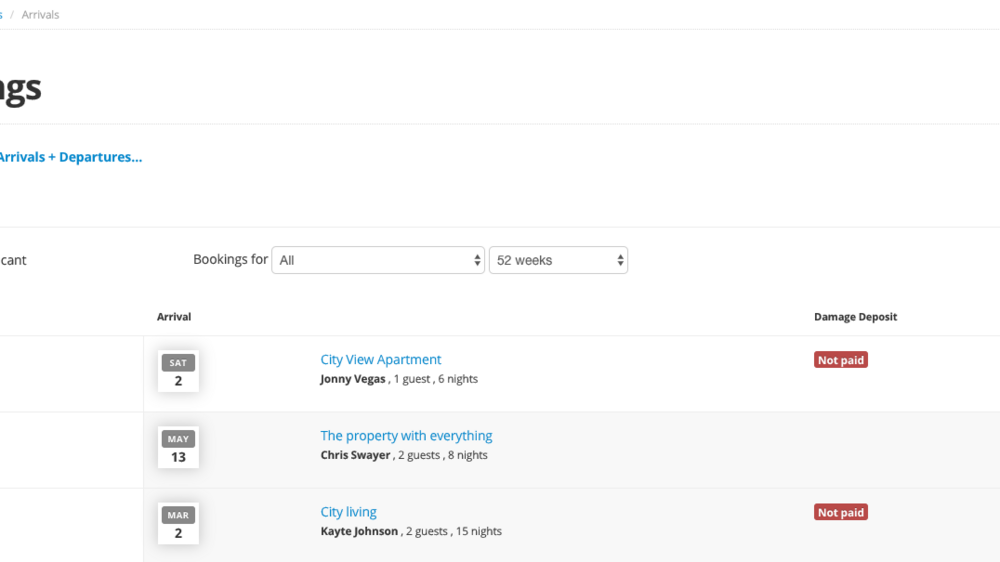Click the Damage Deposit column header
The image size is (1000, 562).
pos(855,317)
